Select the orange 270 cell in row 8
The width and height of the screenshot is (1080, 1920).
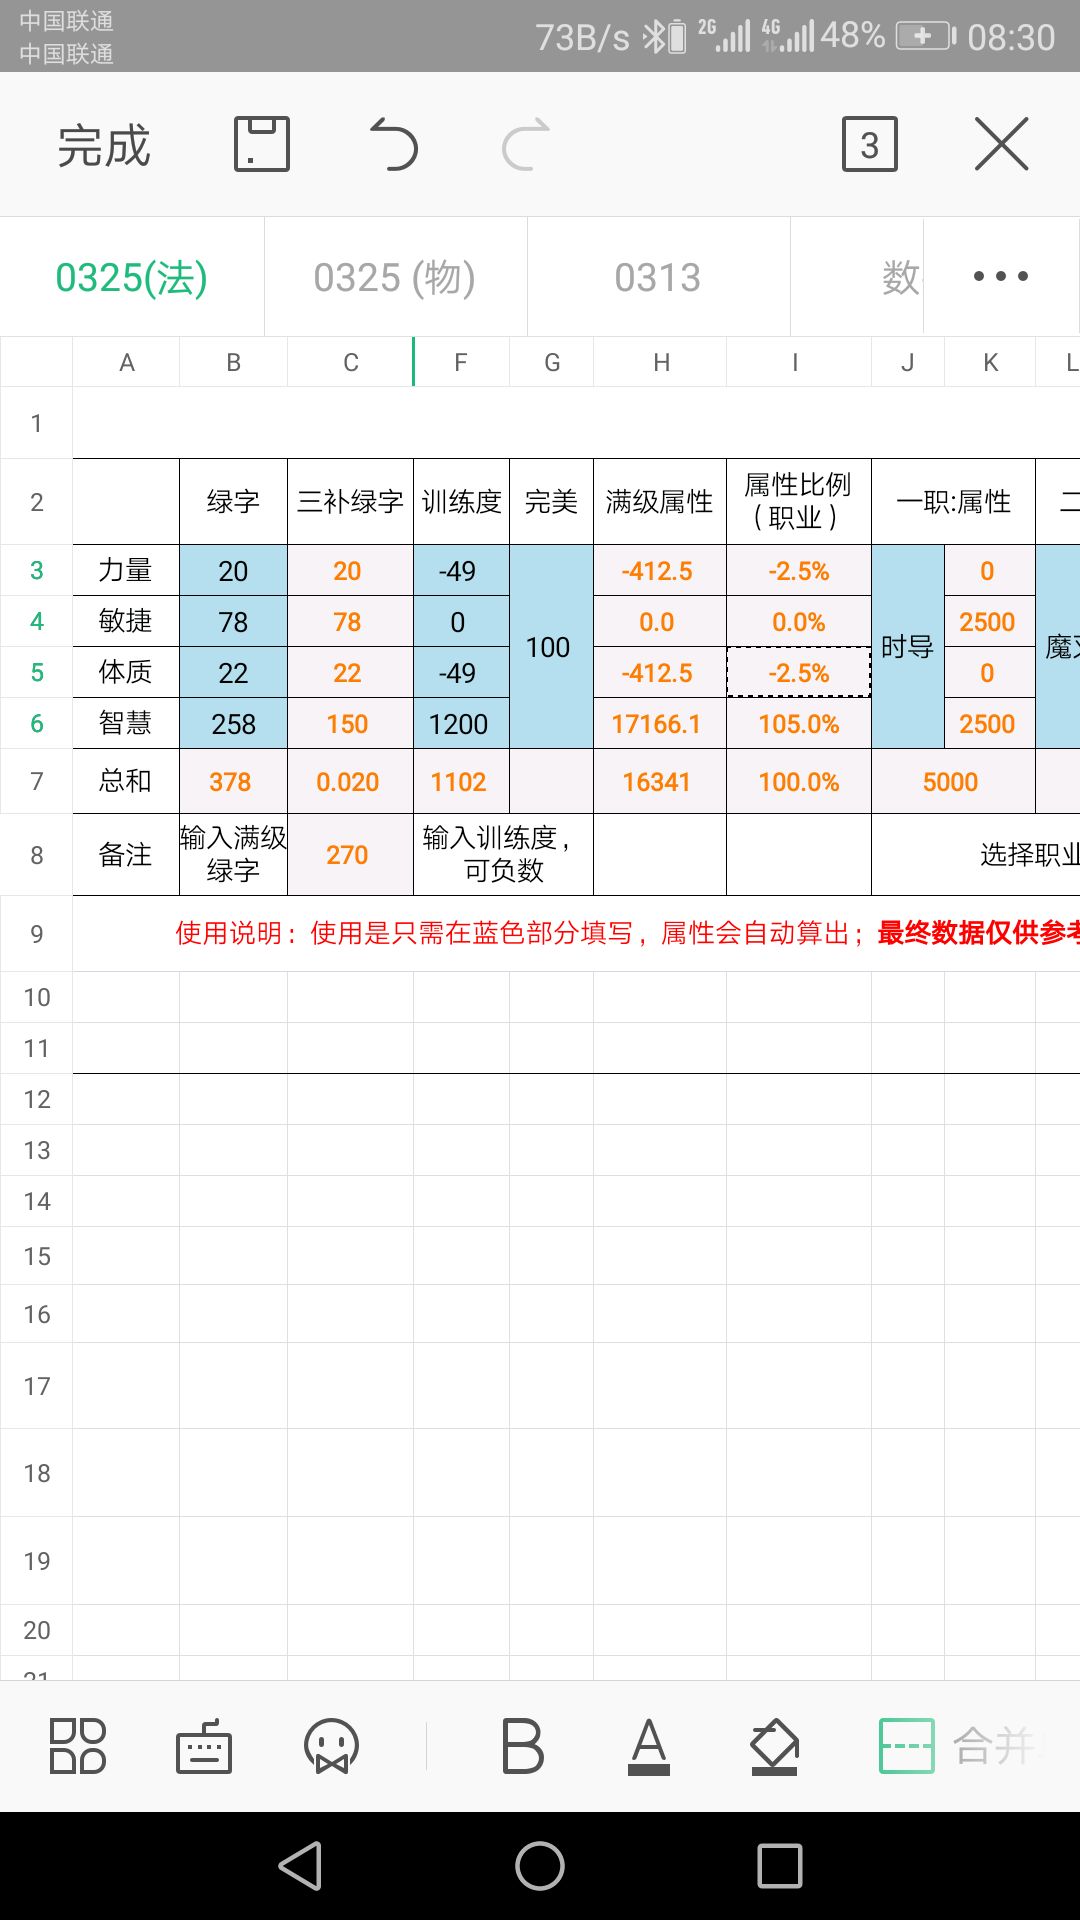coord(350,855)
